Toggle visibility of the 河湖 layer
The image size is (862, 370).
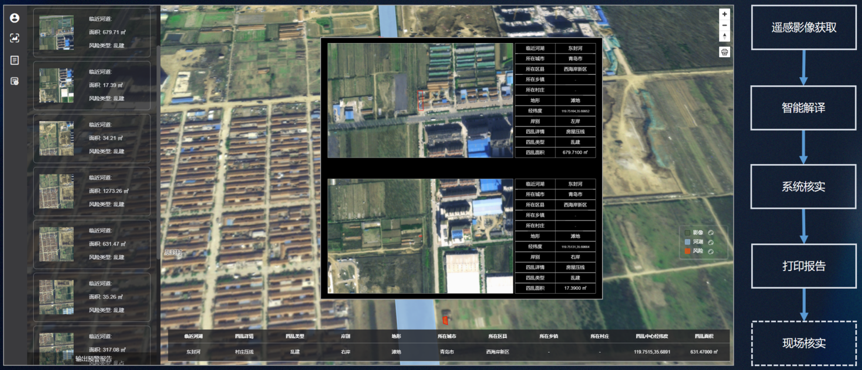[710, 242]
